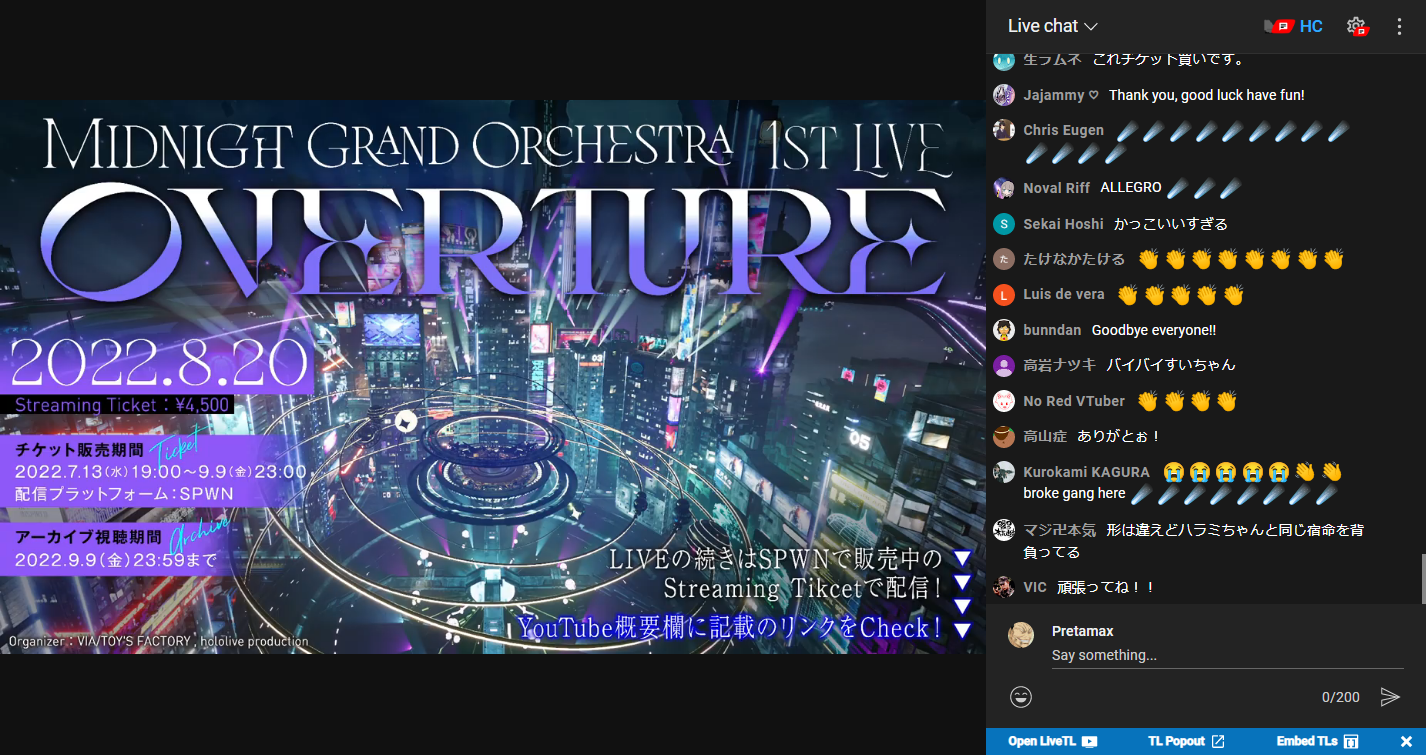1426x755 pixels.
Task: Click the send message arrow icon
Action: 1390,697
